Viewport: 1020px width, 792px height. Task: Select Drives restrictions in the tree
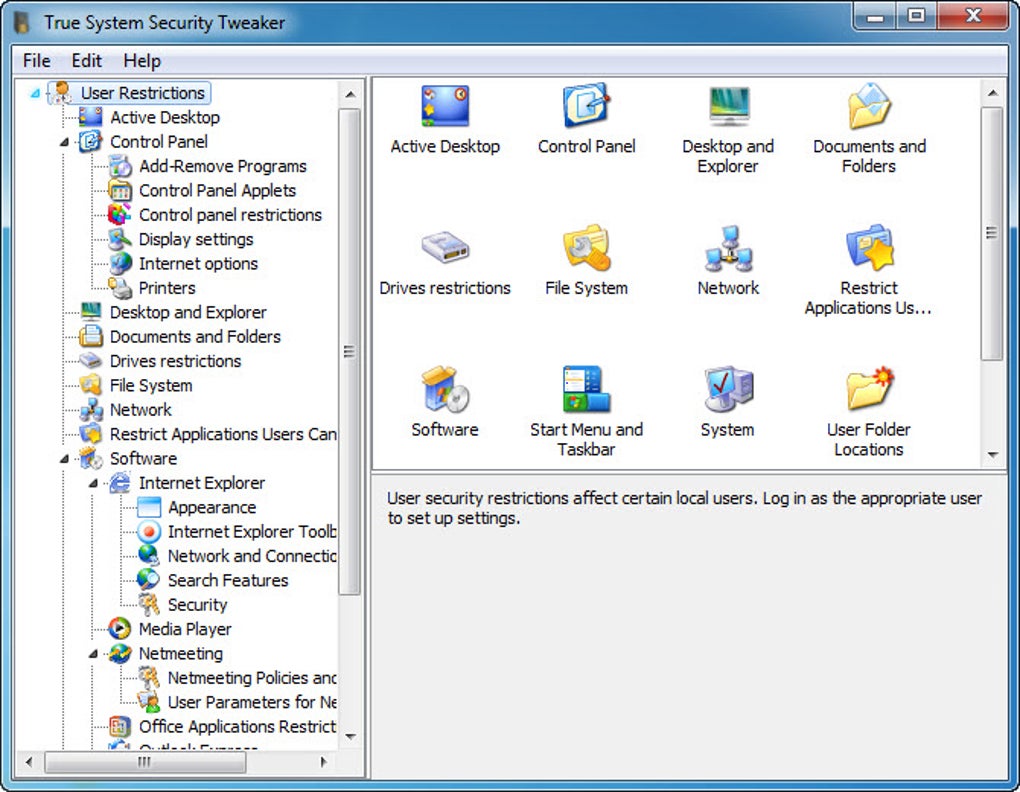pyautogui.click(x=176, y=361)
